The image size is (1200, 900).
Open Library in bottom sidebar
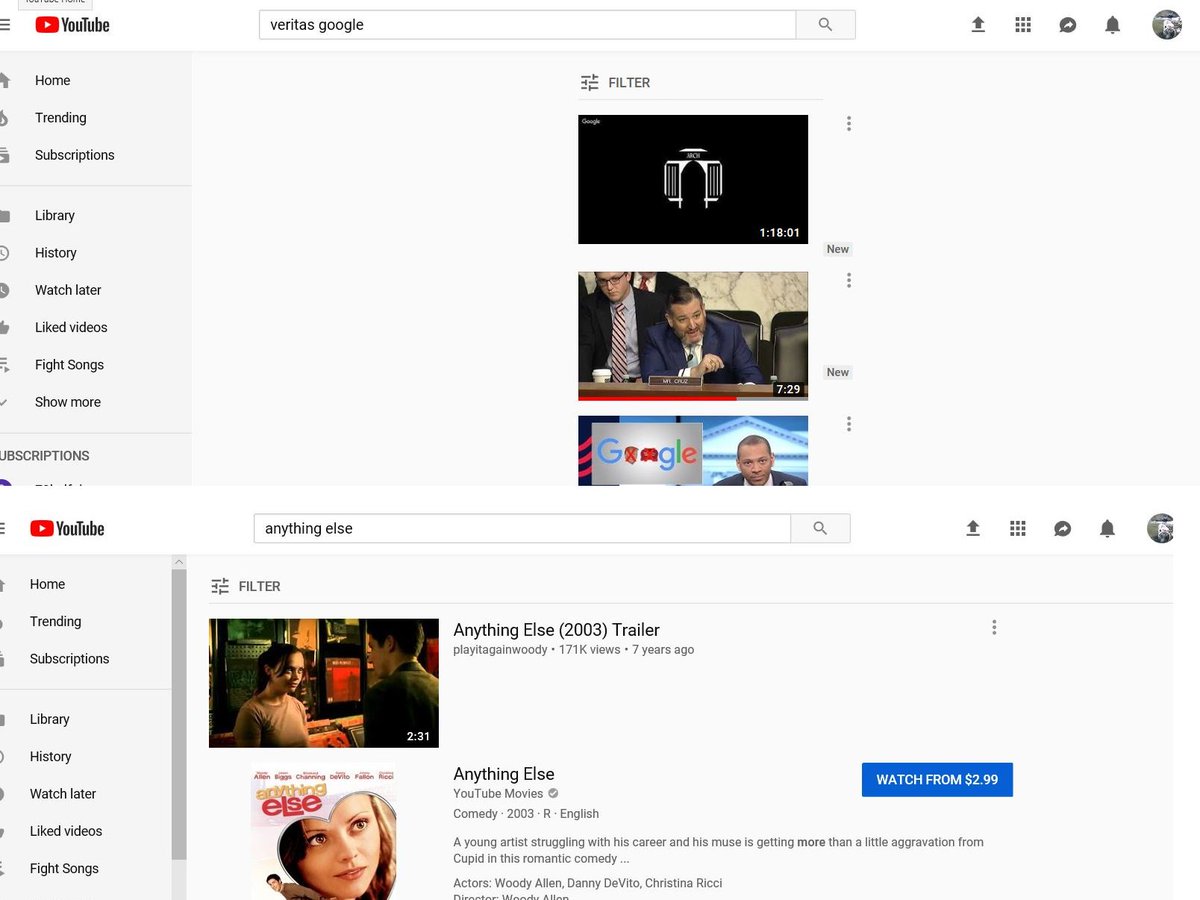tap(49, 719)
